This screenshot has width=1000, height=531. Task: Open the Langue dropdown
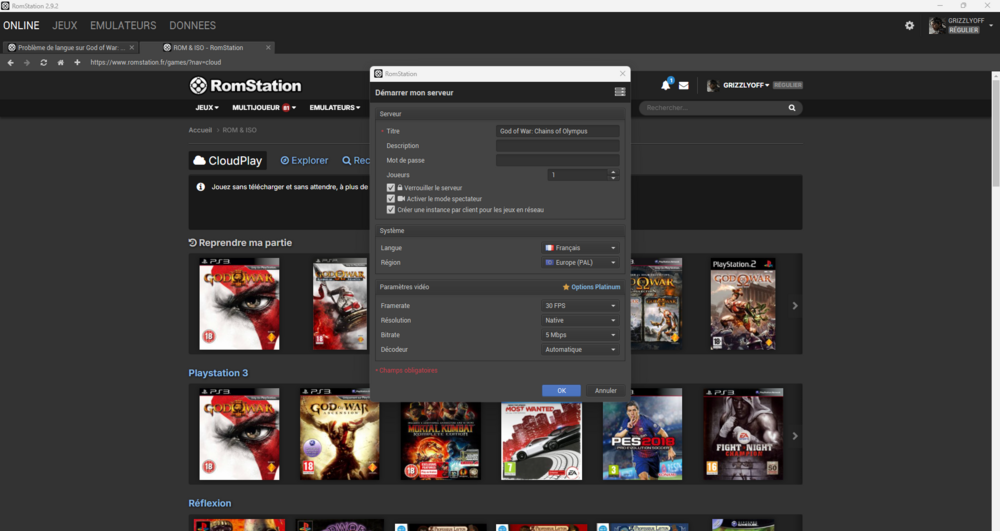[580, 248]
